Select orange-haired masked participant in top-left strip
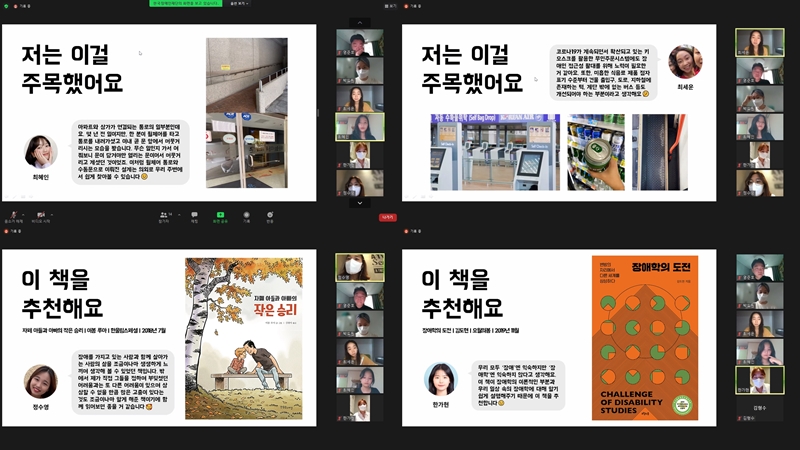800x450 pixels. click(x=360, y=155)
